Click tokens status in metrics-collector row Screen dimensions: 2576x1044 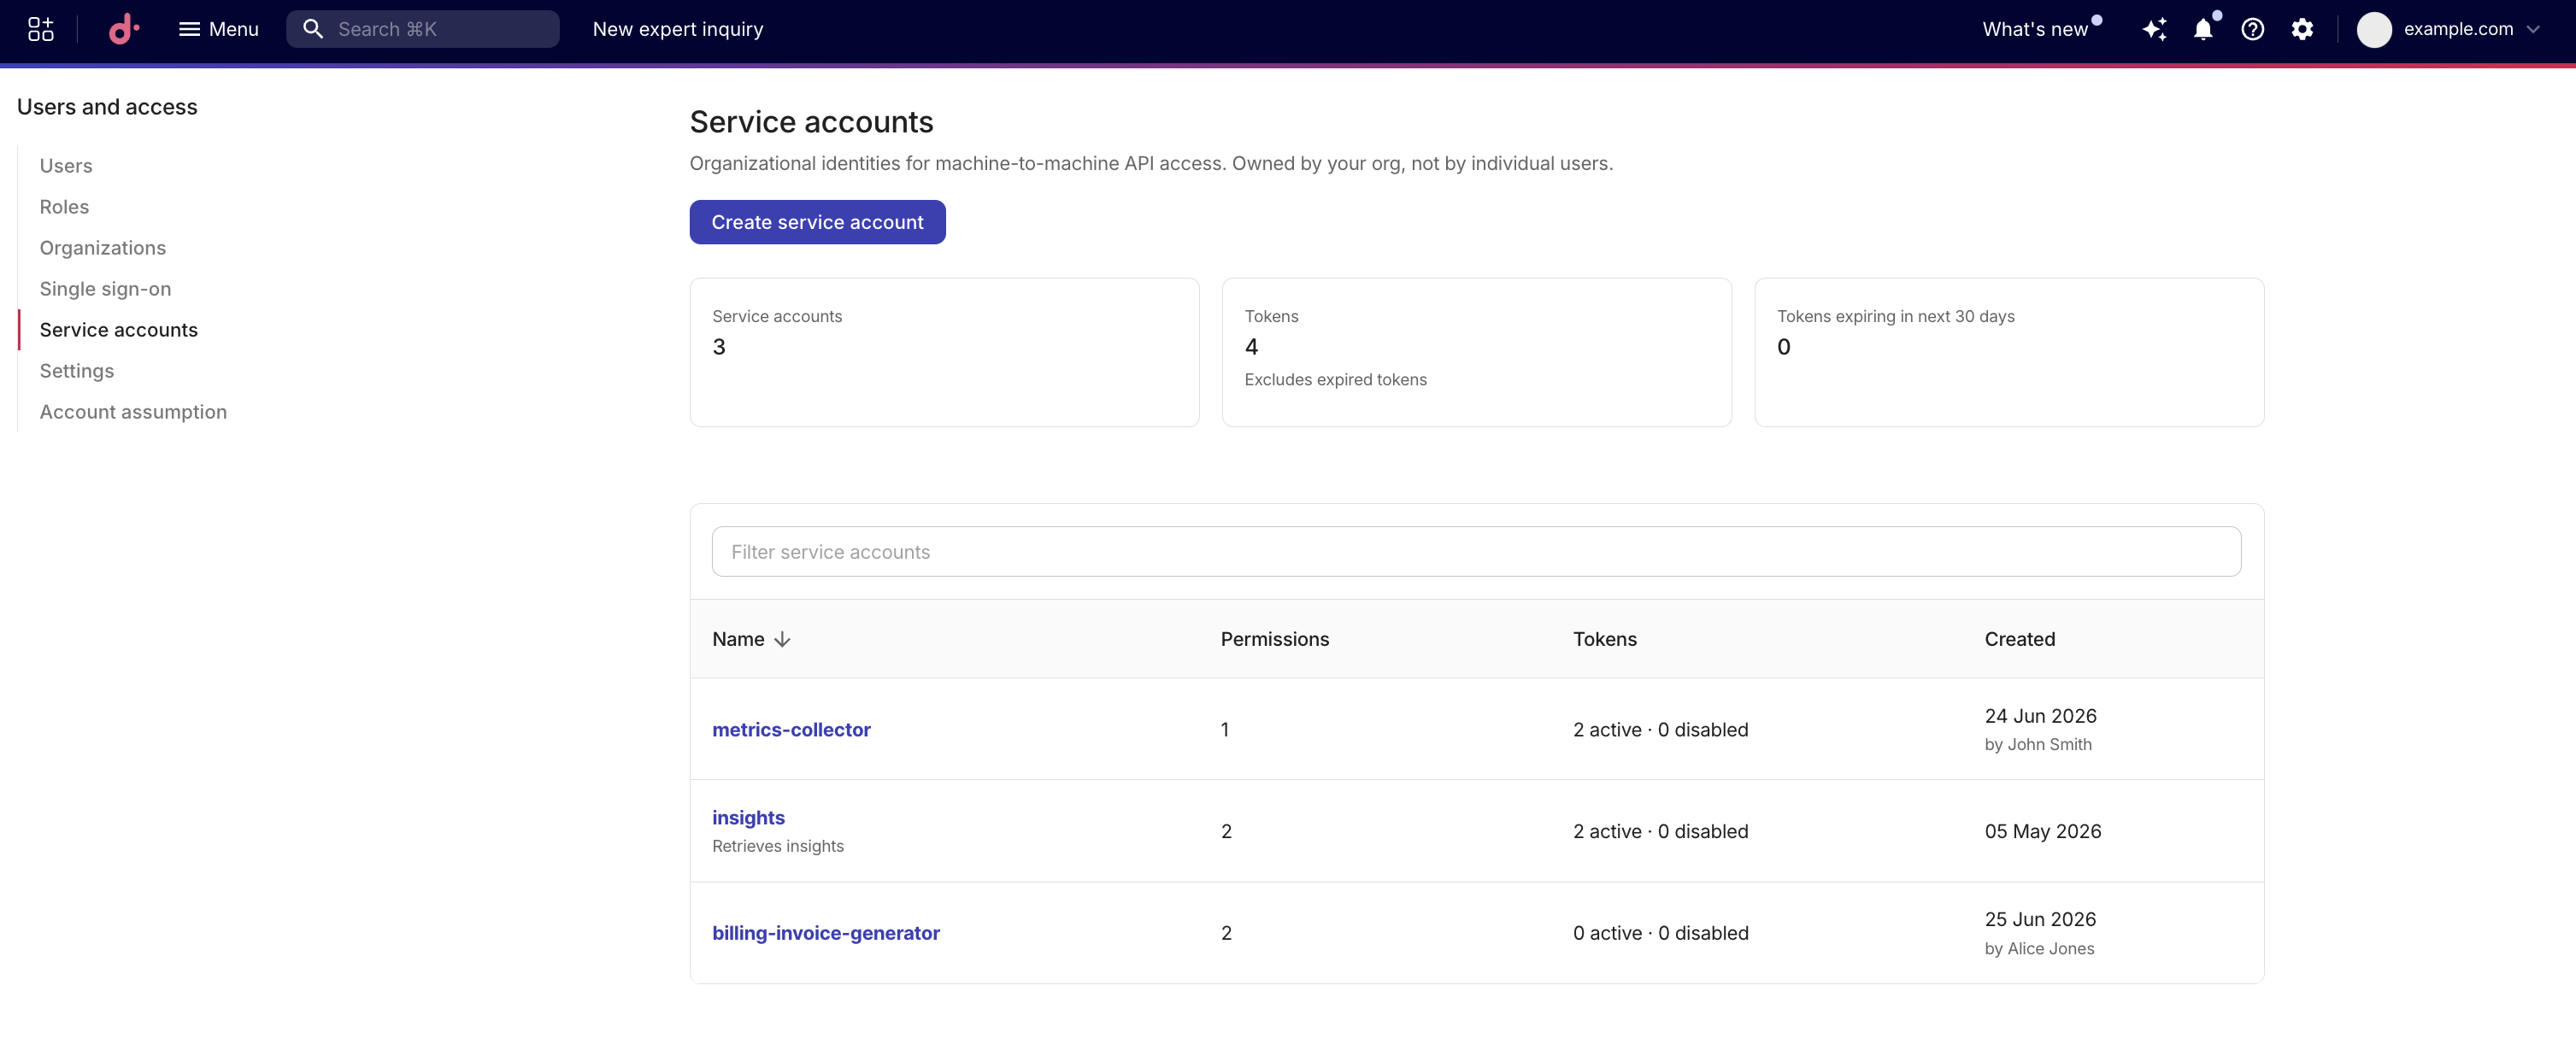tap(1660, 729)
